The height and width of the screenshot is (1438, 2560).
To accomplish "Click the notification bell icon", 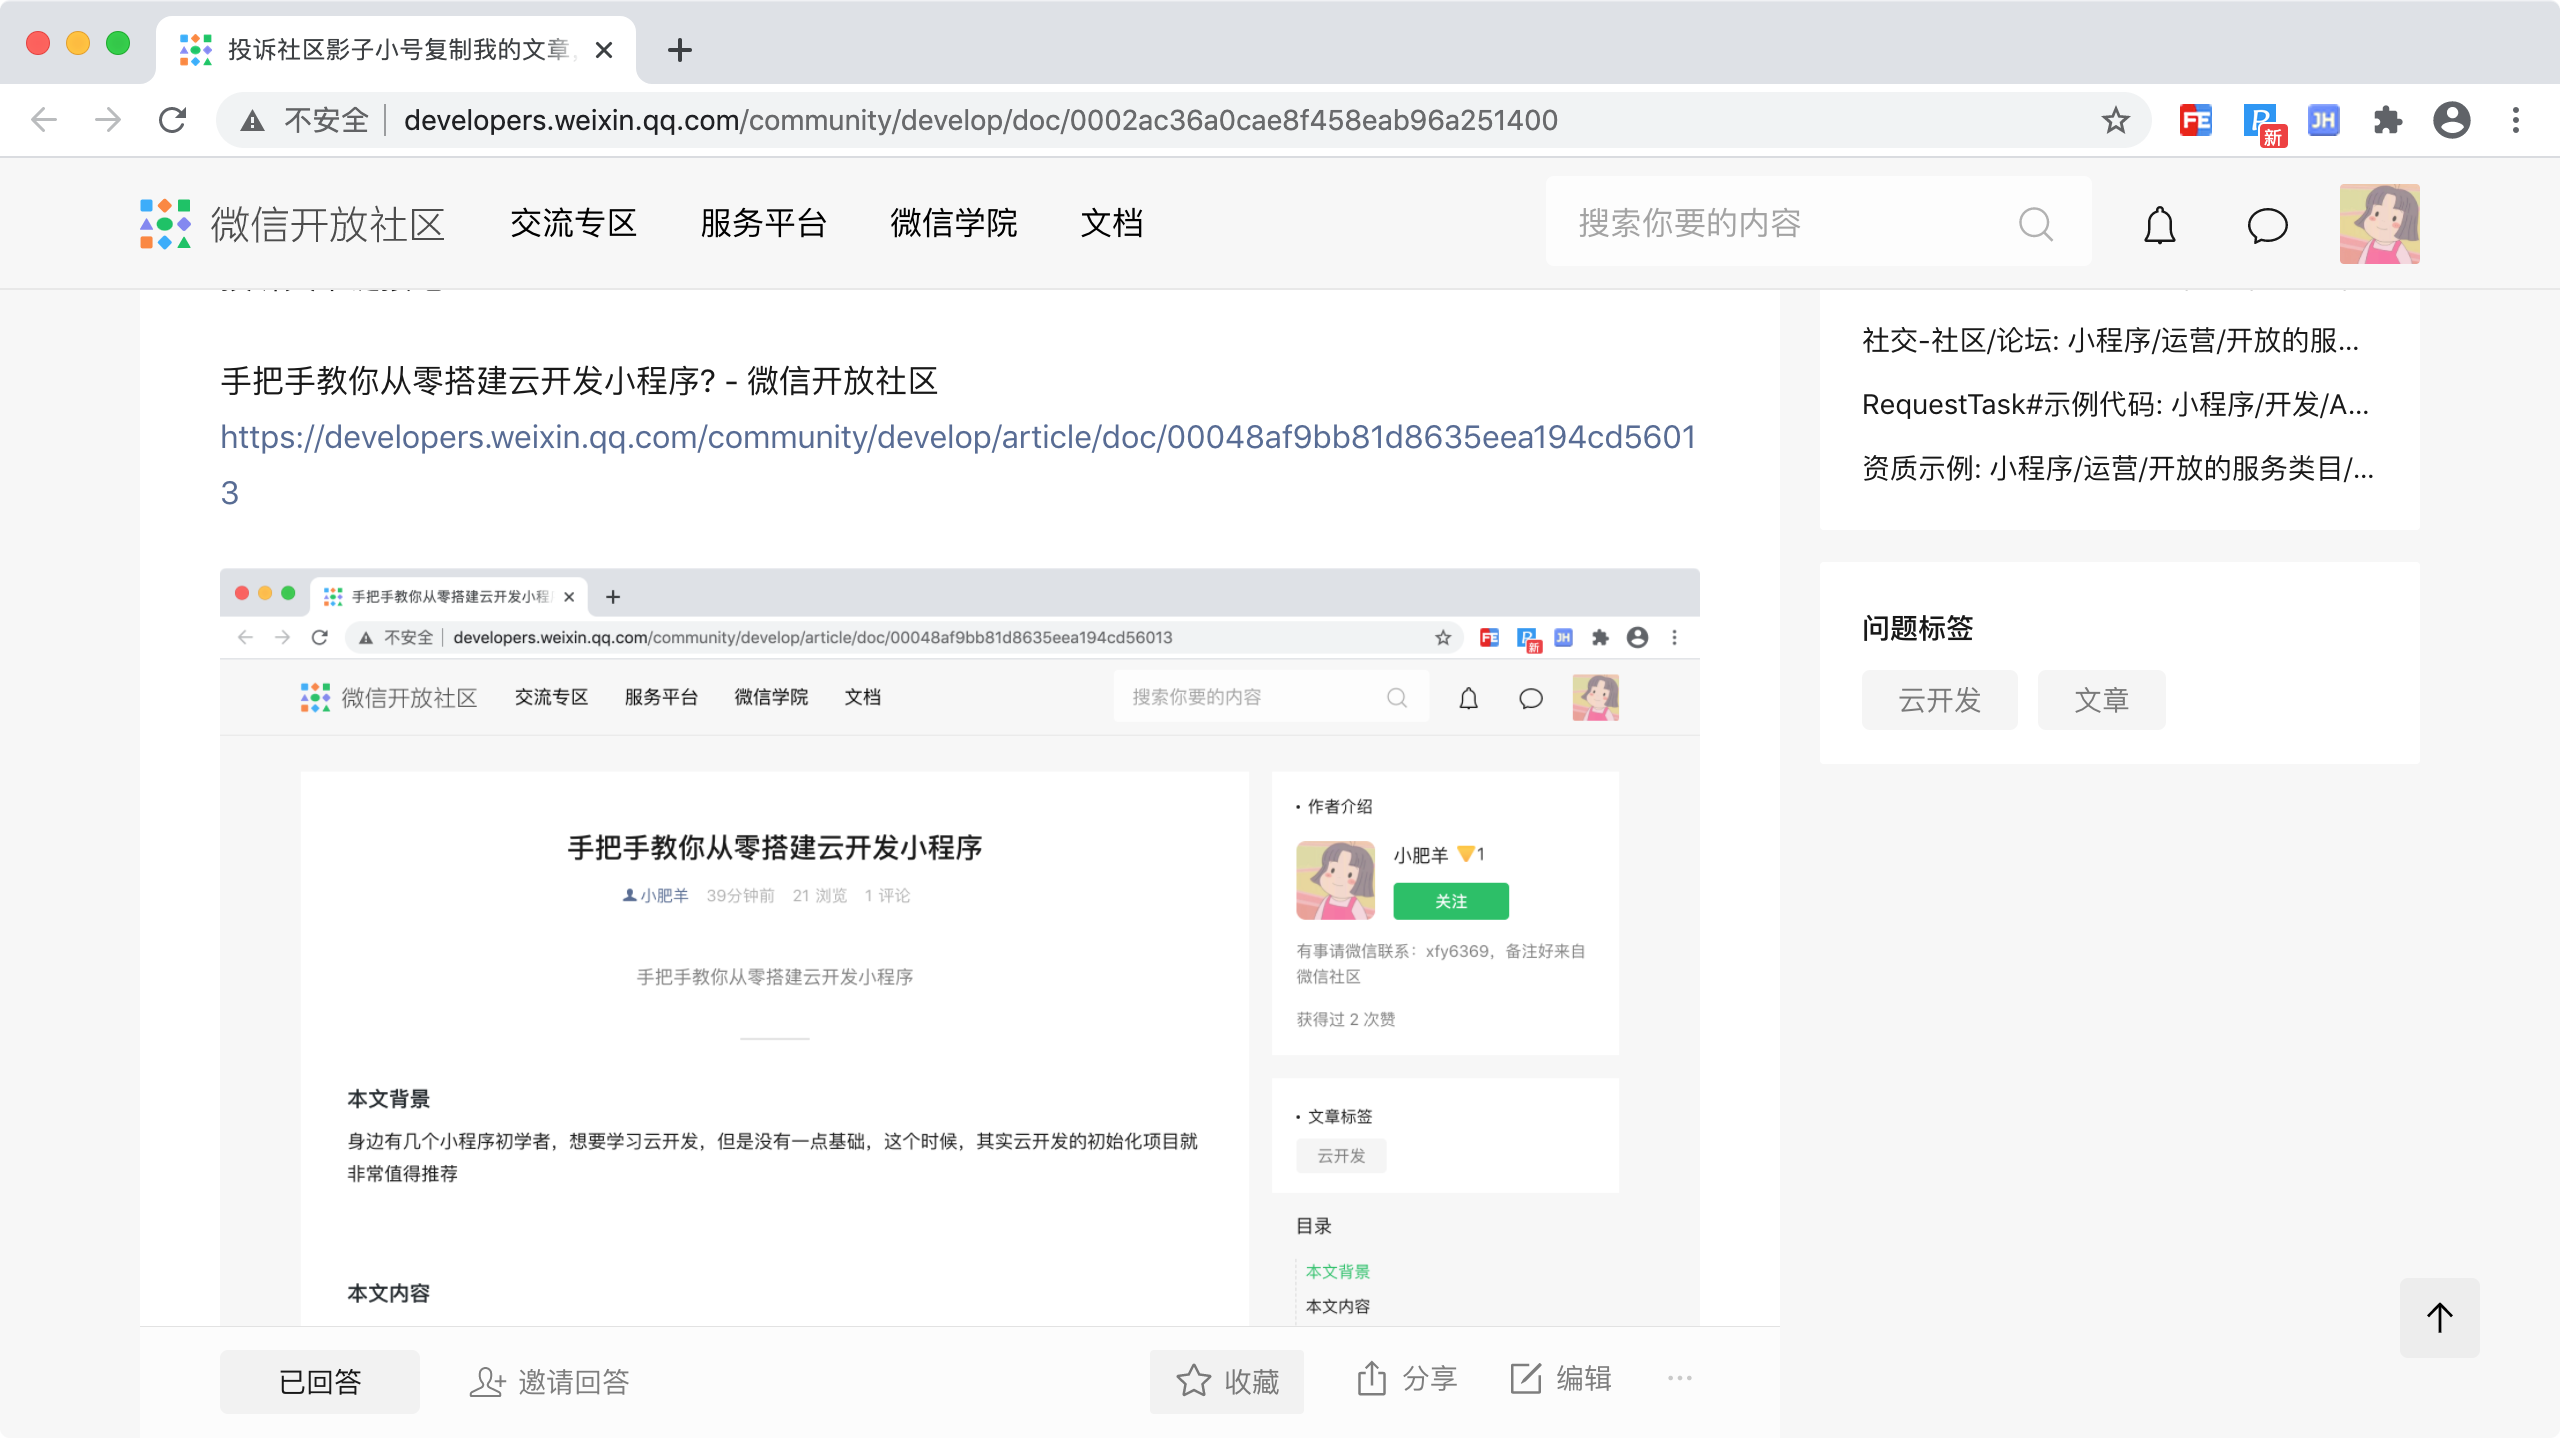I will [2159, 225].
